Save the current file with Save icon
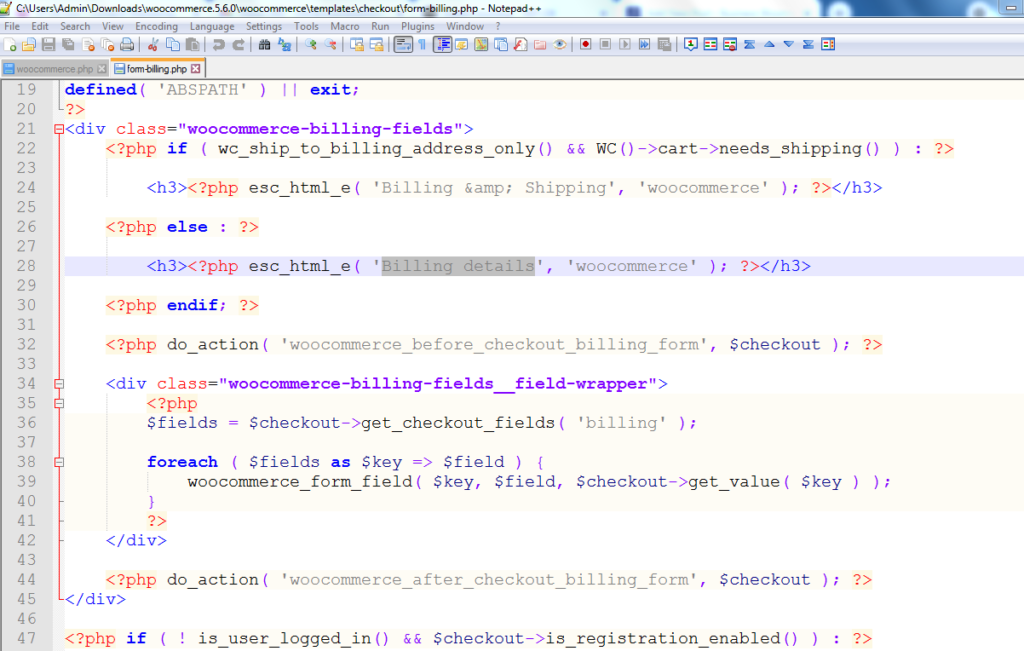 coord(48,44)
